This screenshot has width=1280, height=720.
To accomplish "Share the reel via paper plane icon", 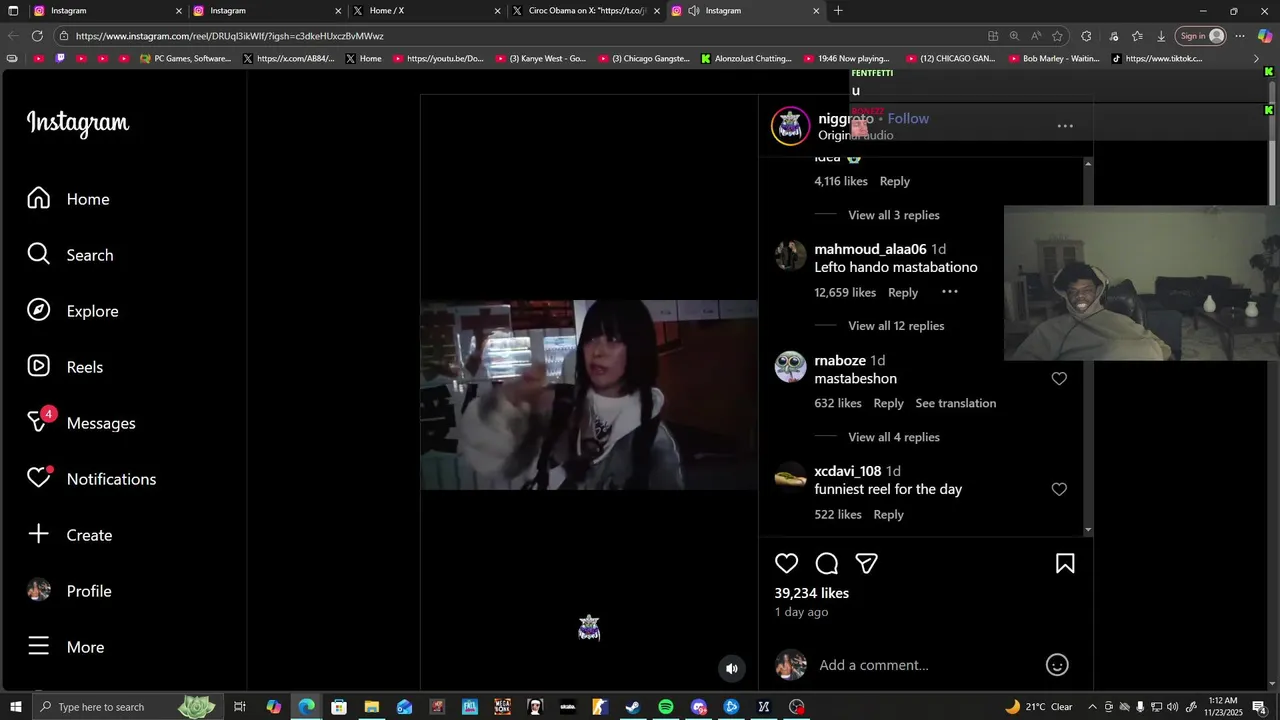I will pyautogui.click(x=867, y=563).
